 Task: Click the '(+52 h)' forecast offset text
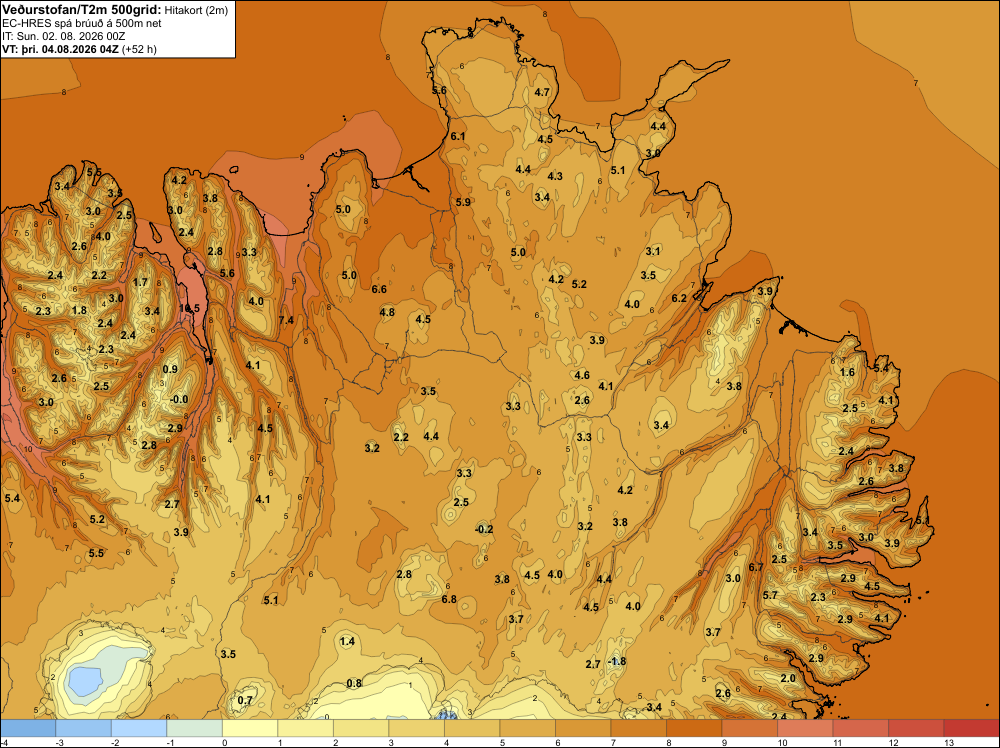139,48
